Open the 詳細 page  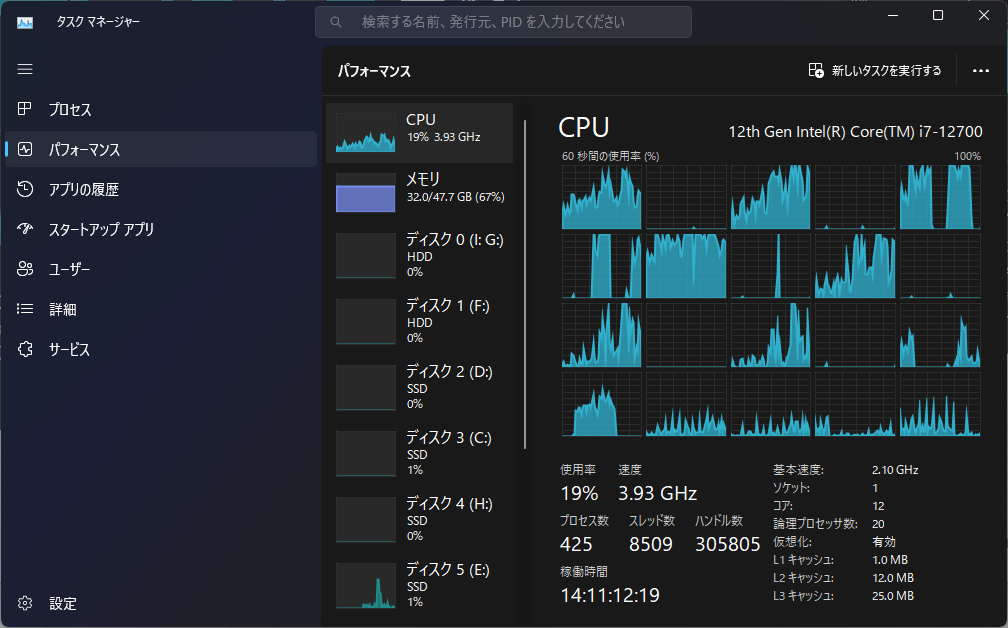click(161, 309)
